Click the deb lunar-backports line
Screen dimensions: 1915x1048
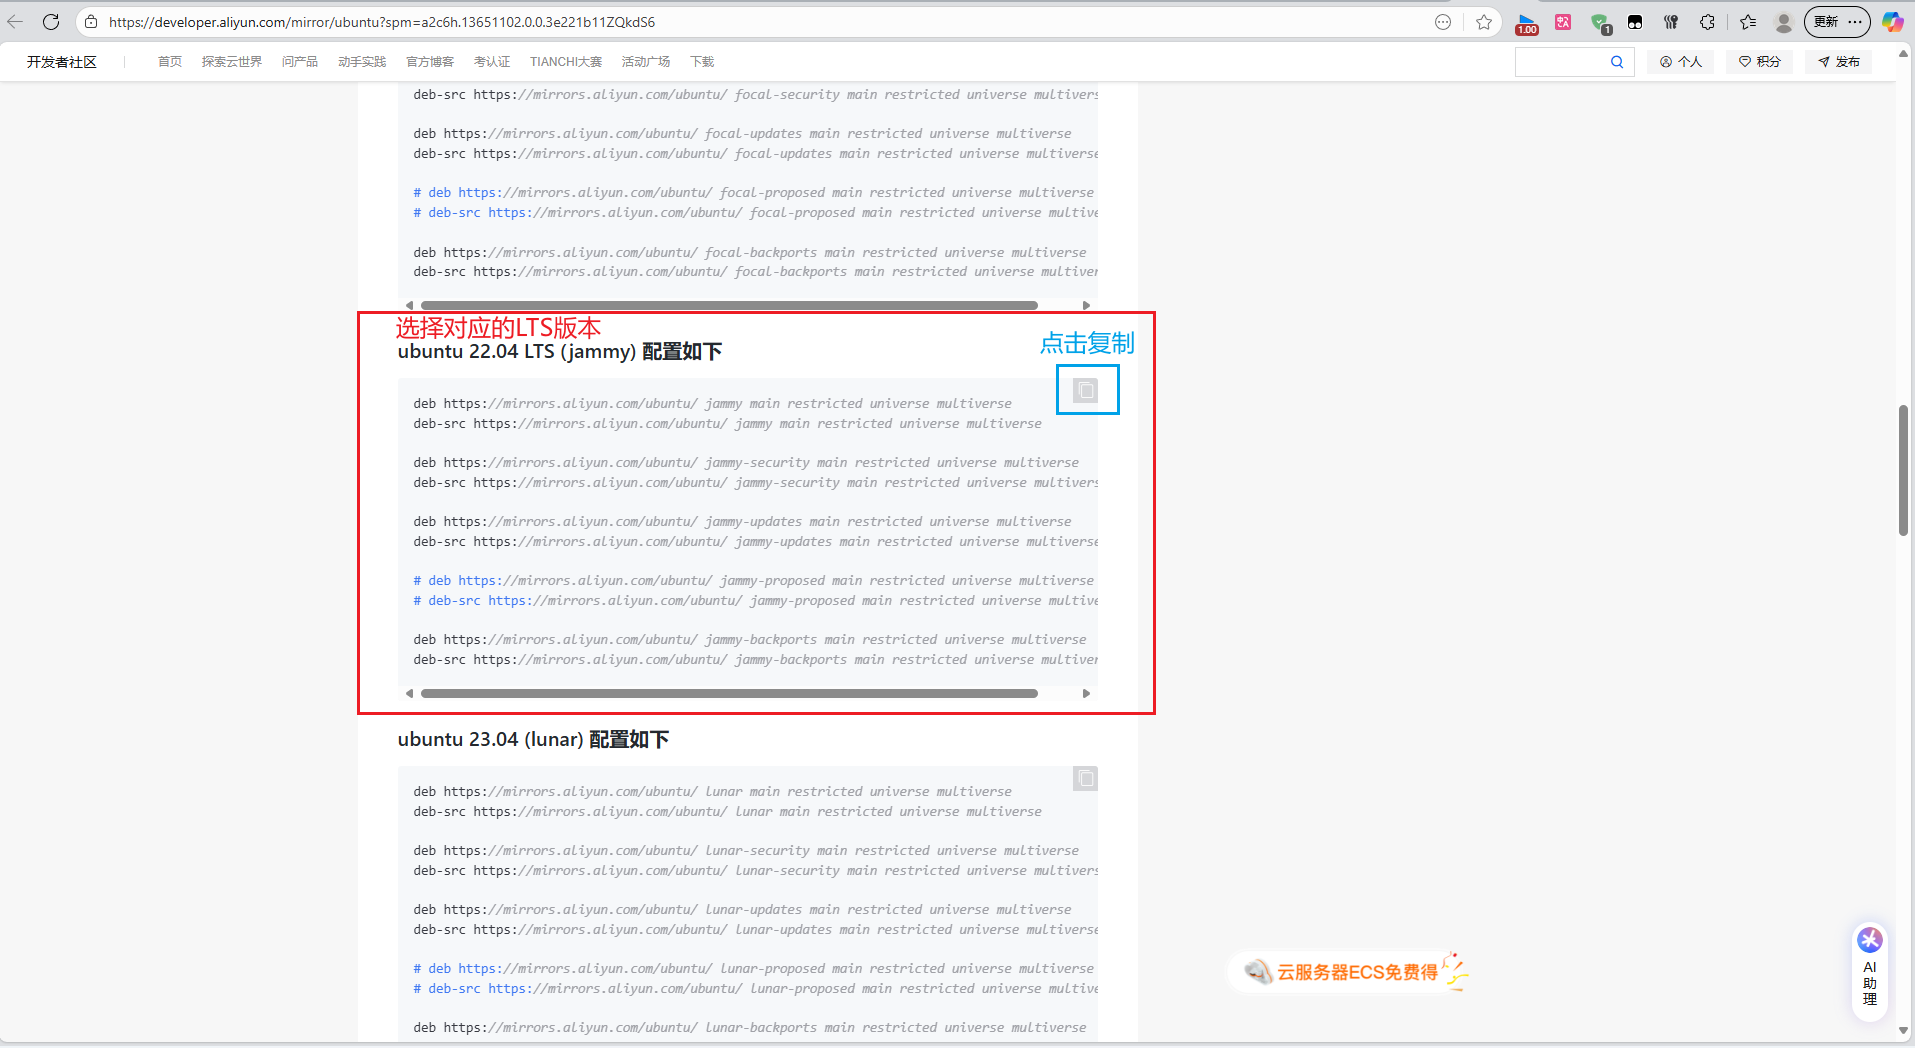click(x=750, y=1028)
